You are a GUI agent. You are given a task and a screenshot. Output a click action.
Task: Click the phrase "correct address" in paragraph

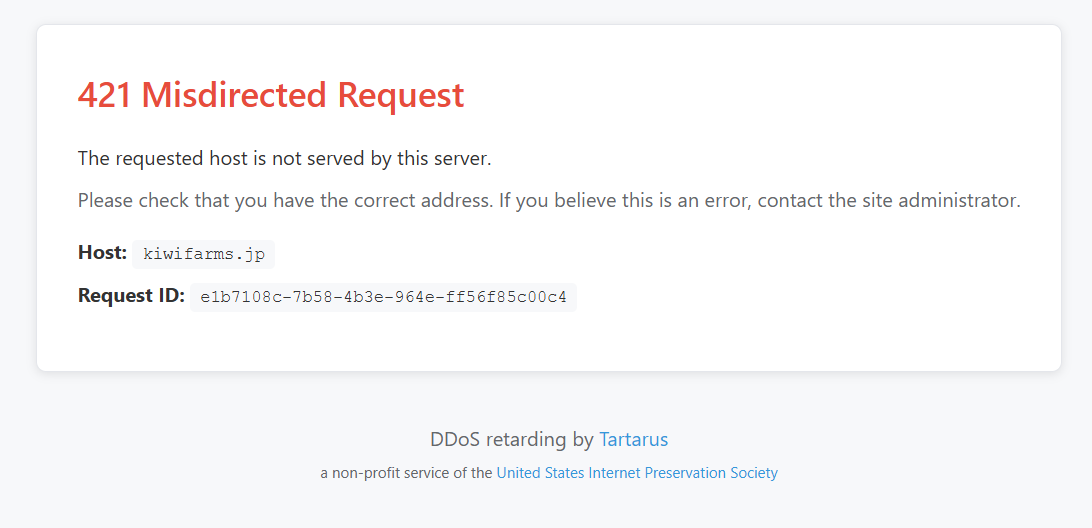point(429,200)
